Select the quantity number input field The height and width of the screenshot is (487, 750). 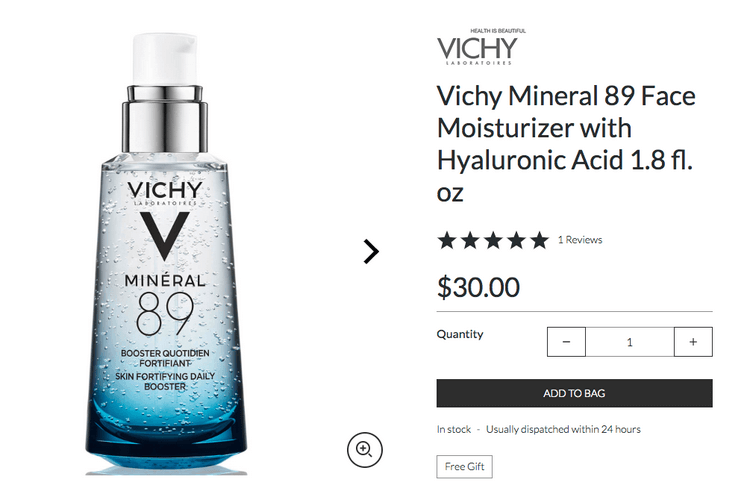coord(629,342)
